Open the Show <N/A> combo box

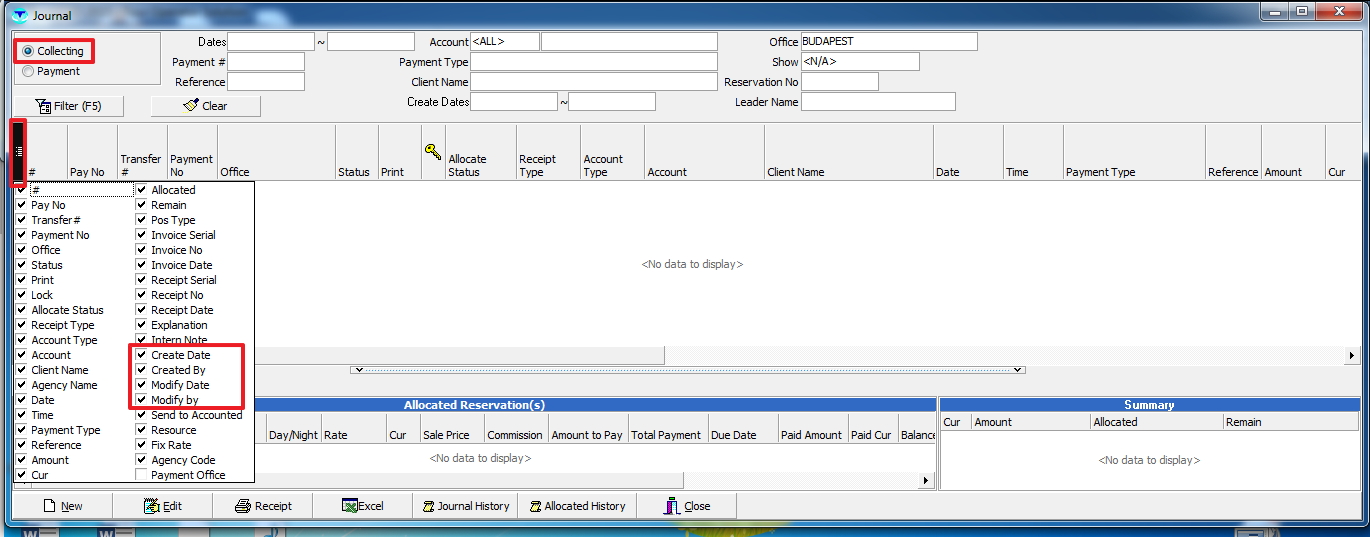[x=859, y=62]
